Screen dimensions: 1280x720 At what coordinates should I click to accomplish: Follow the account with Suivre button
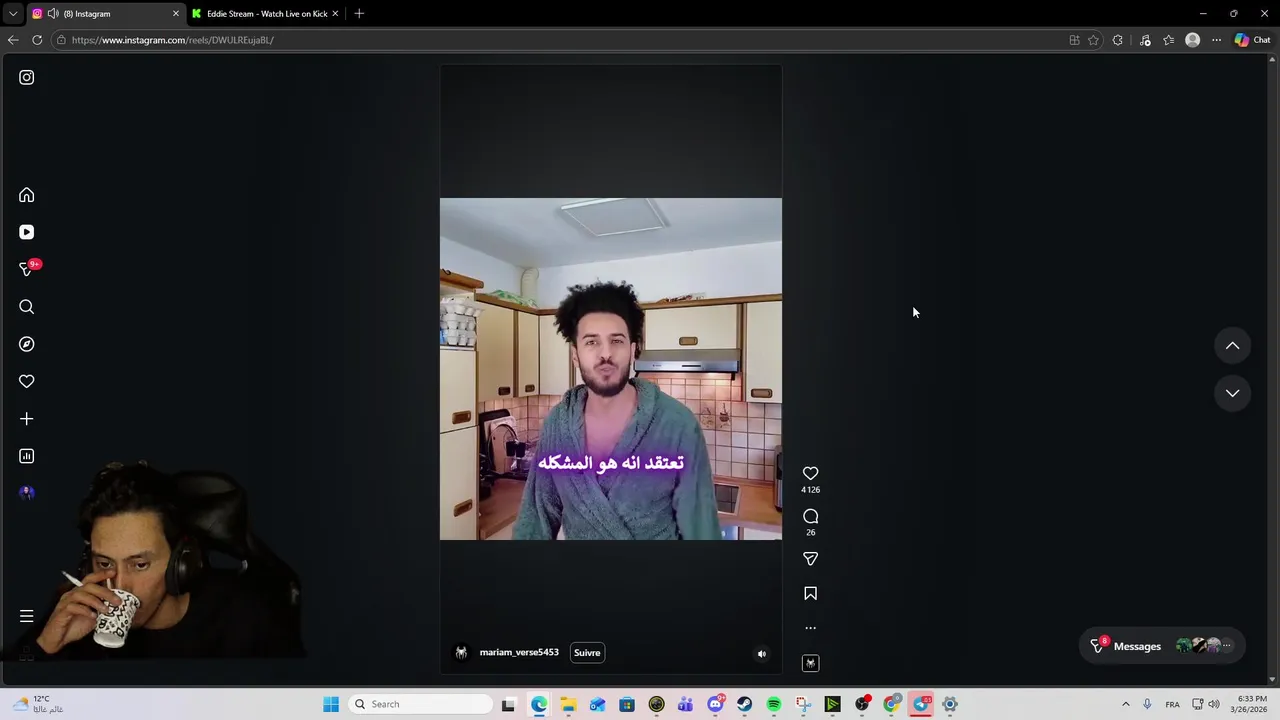587,653
